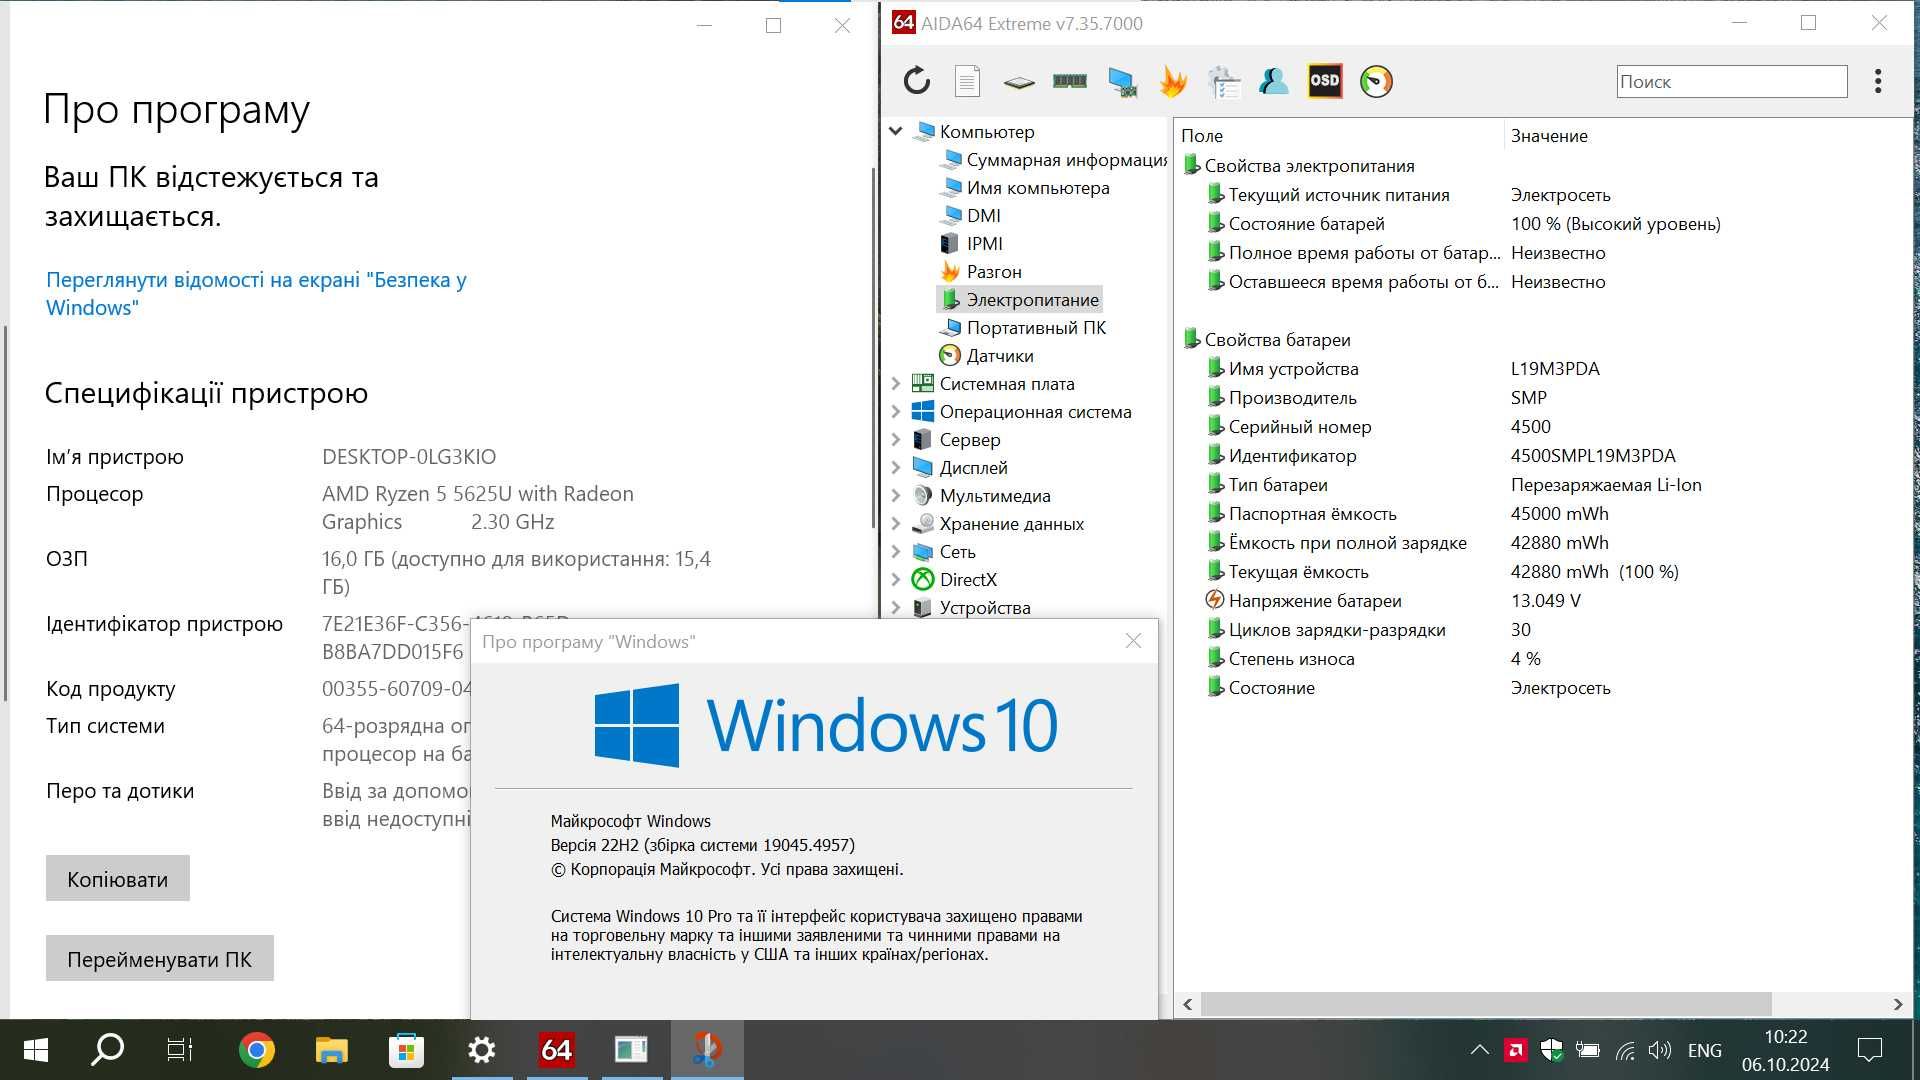Open Task View on the taskbar
The image size is (1920, 1080).
pos(180,1050)
